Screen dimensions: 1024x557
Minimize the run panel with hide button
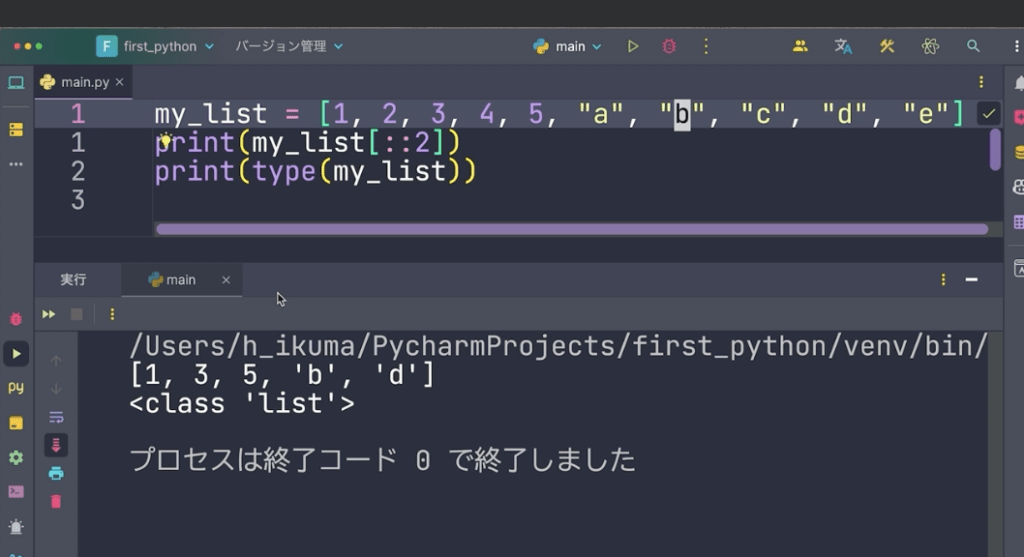[x=971, y=280]
